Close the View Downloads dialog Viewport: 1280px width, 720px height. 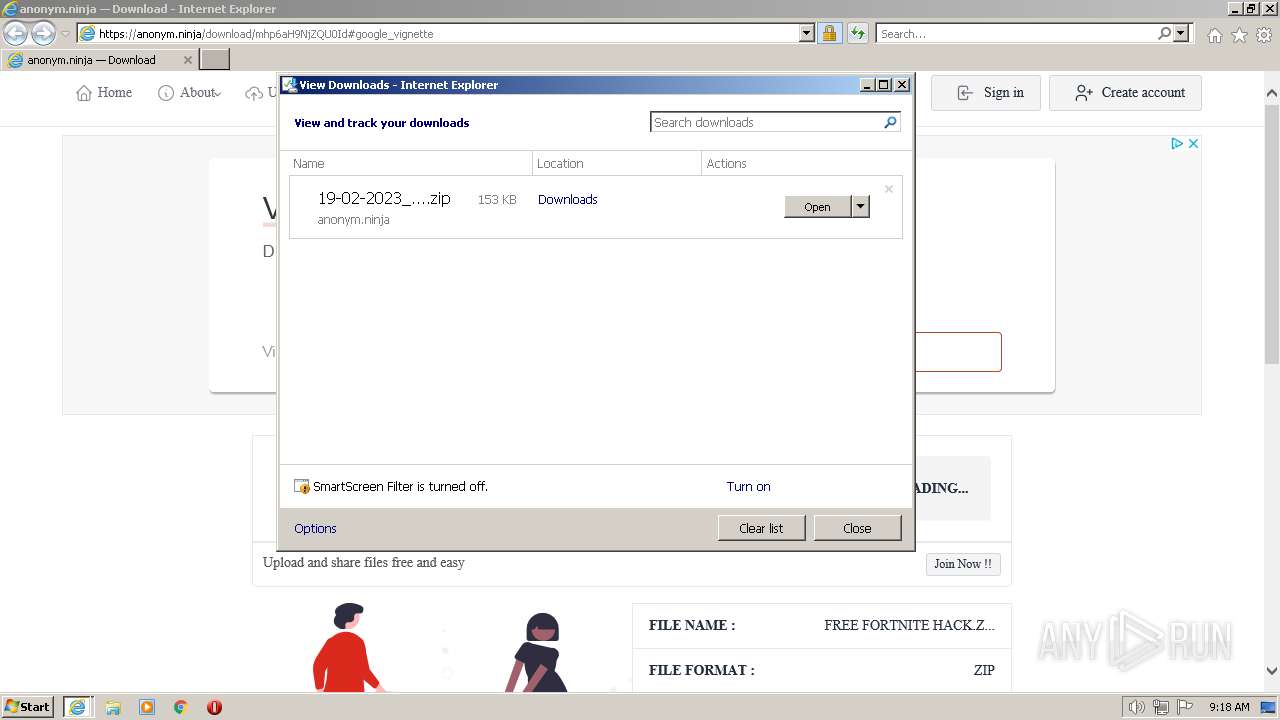(x=857, y=528)
